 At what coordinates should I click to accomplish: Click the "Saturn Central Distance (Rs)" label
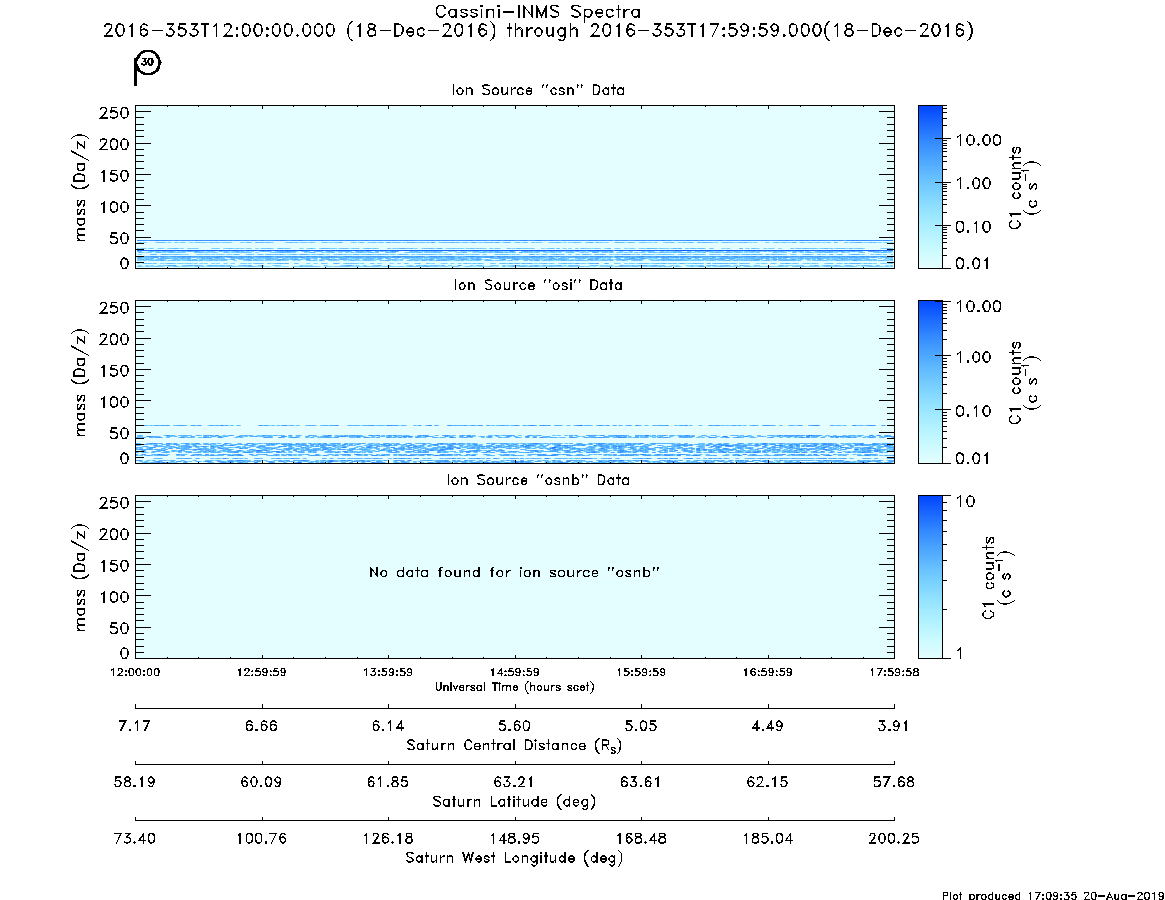click(514, 745)
